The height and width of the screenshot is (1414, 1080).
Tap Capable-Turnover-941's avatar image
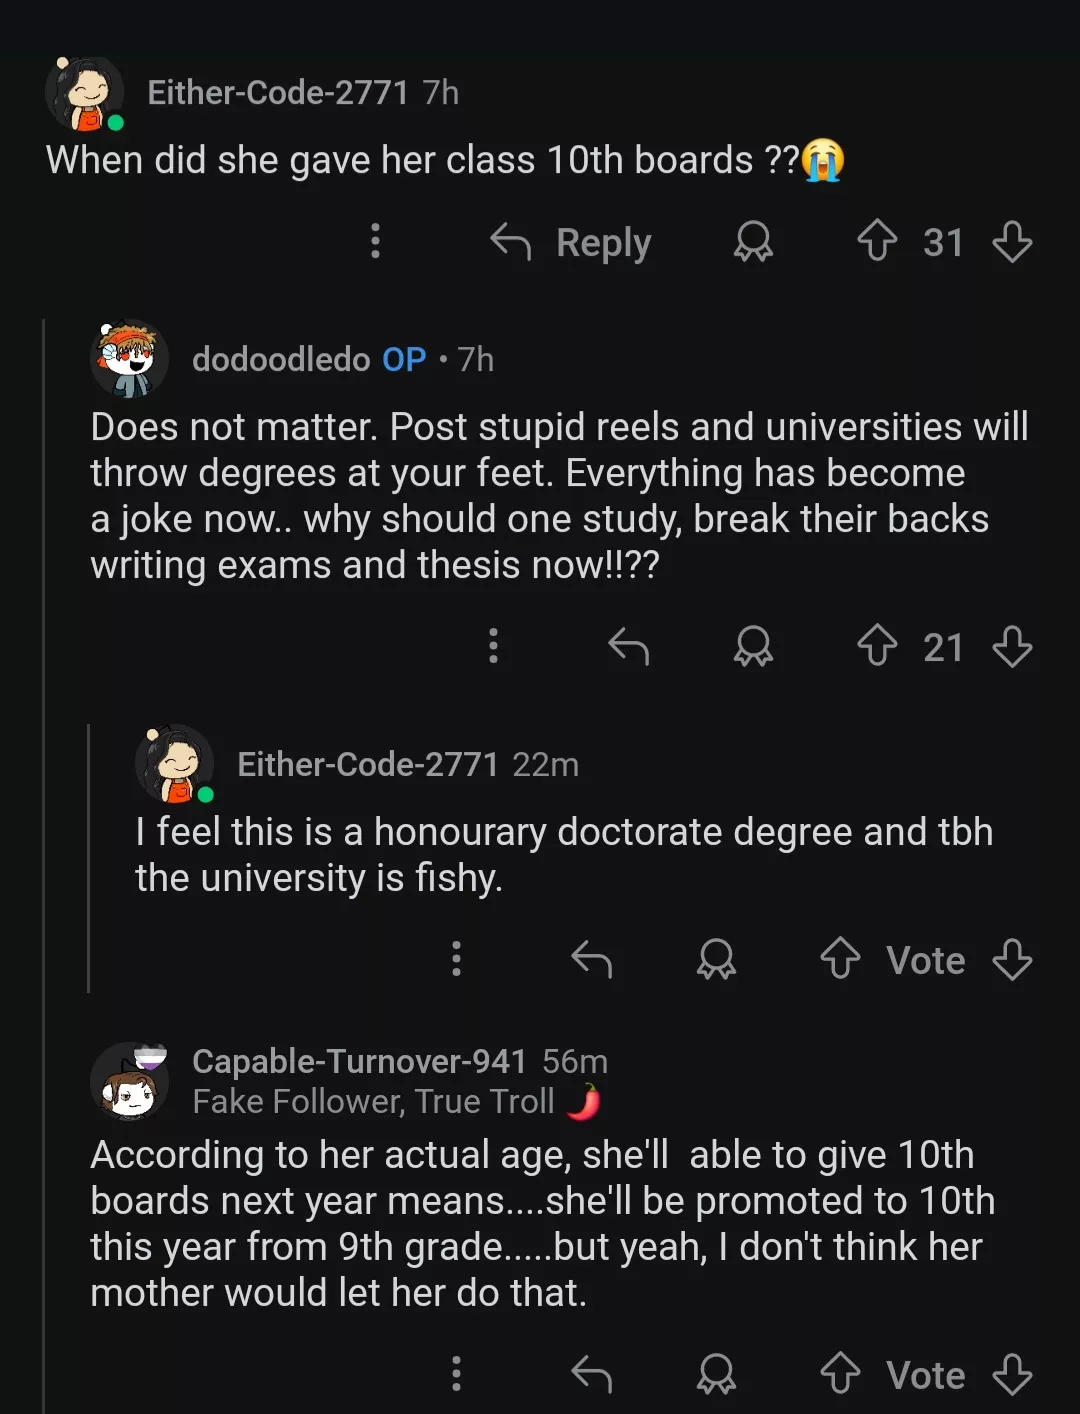[130, 1082]
